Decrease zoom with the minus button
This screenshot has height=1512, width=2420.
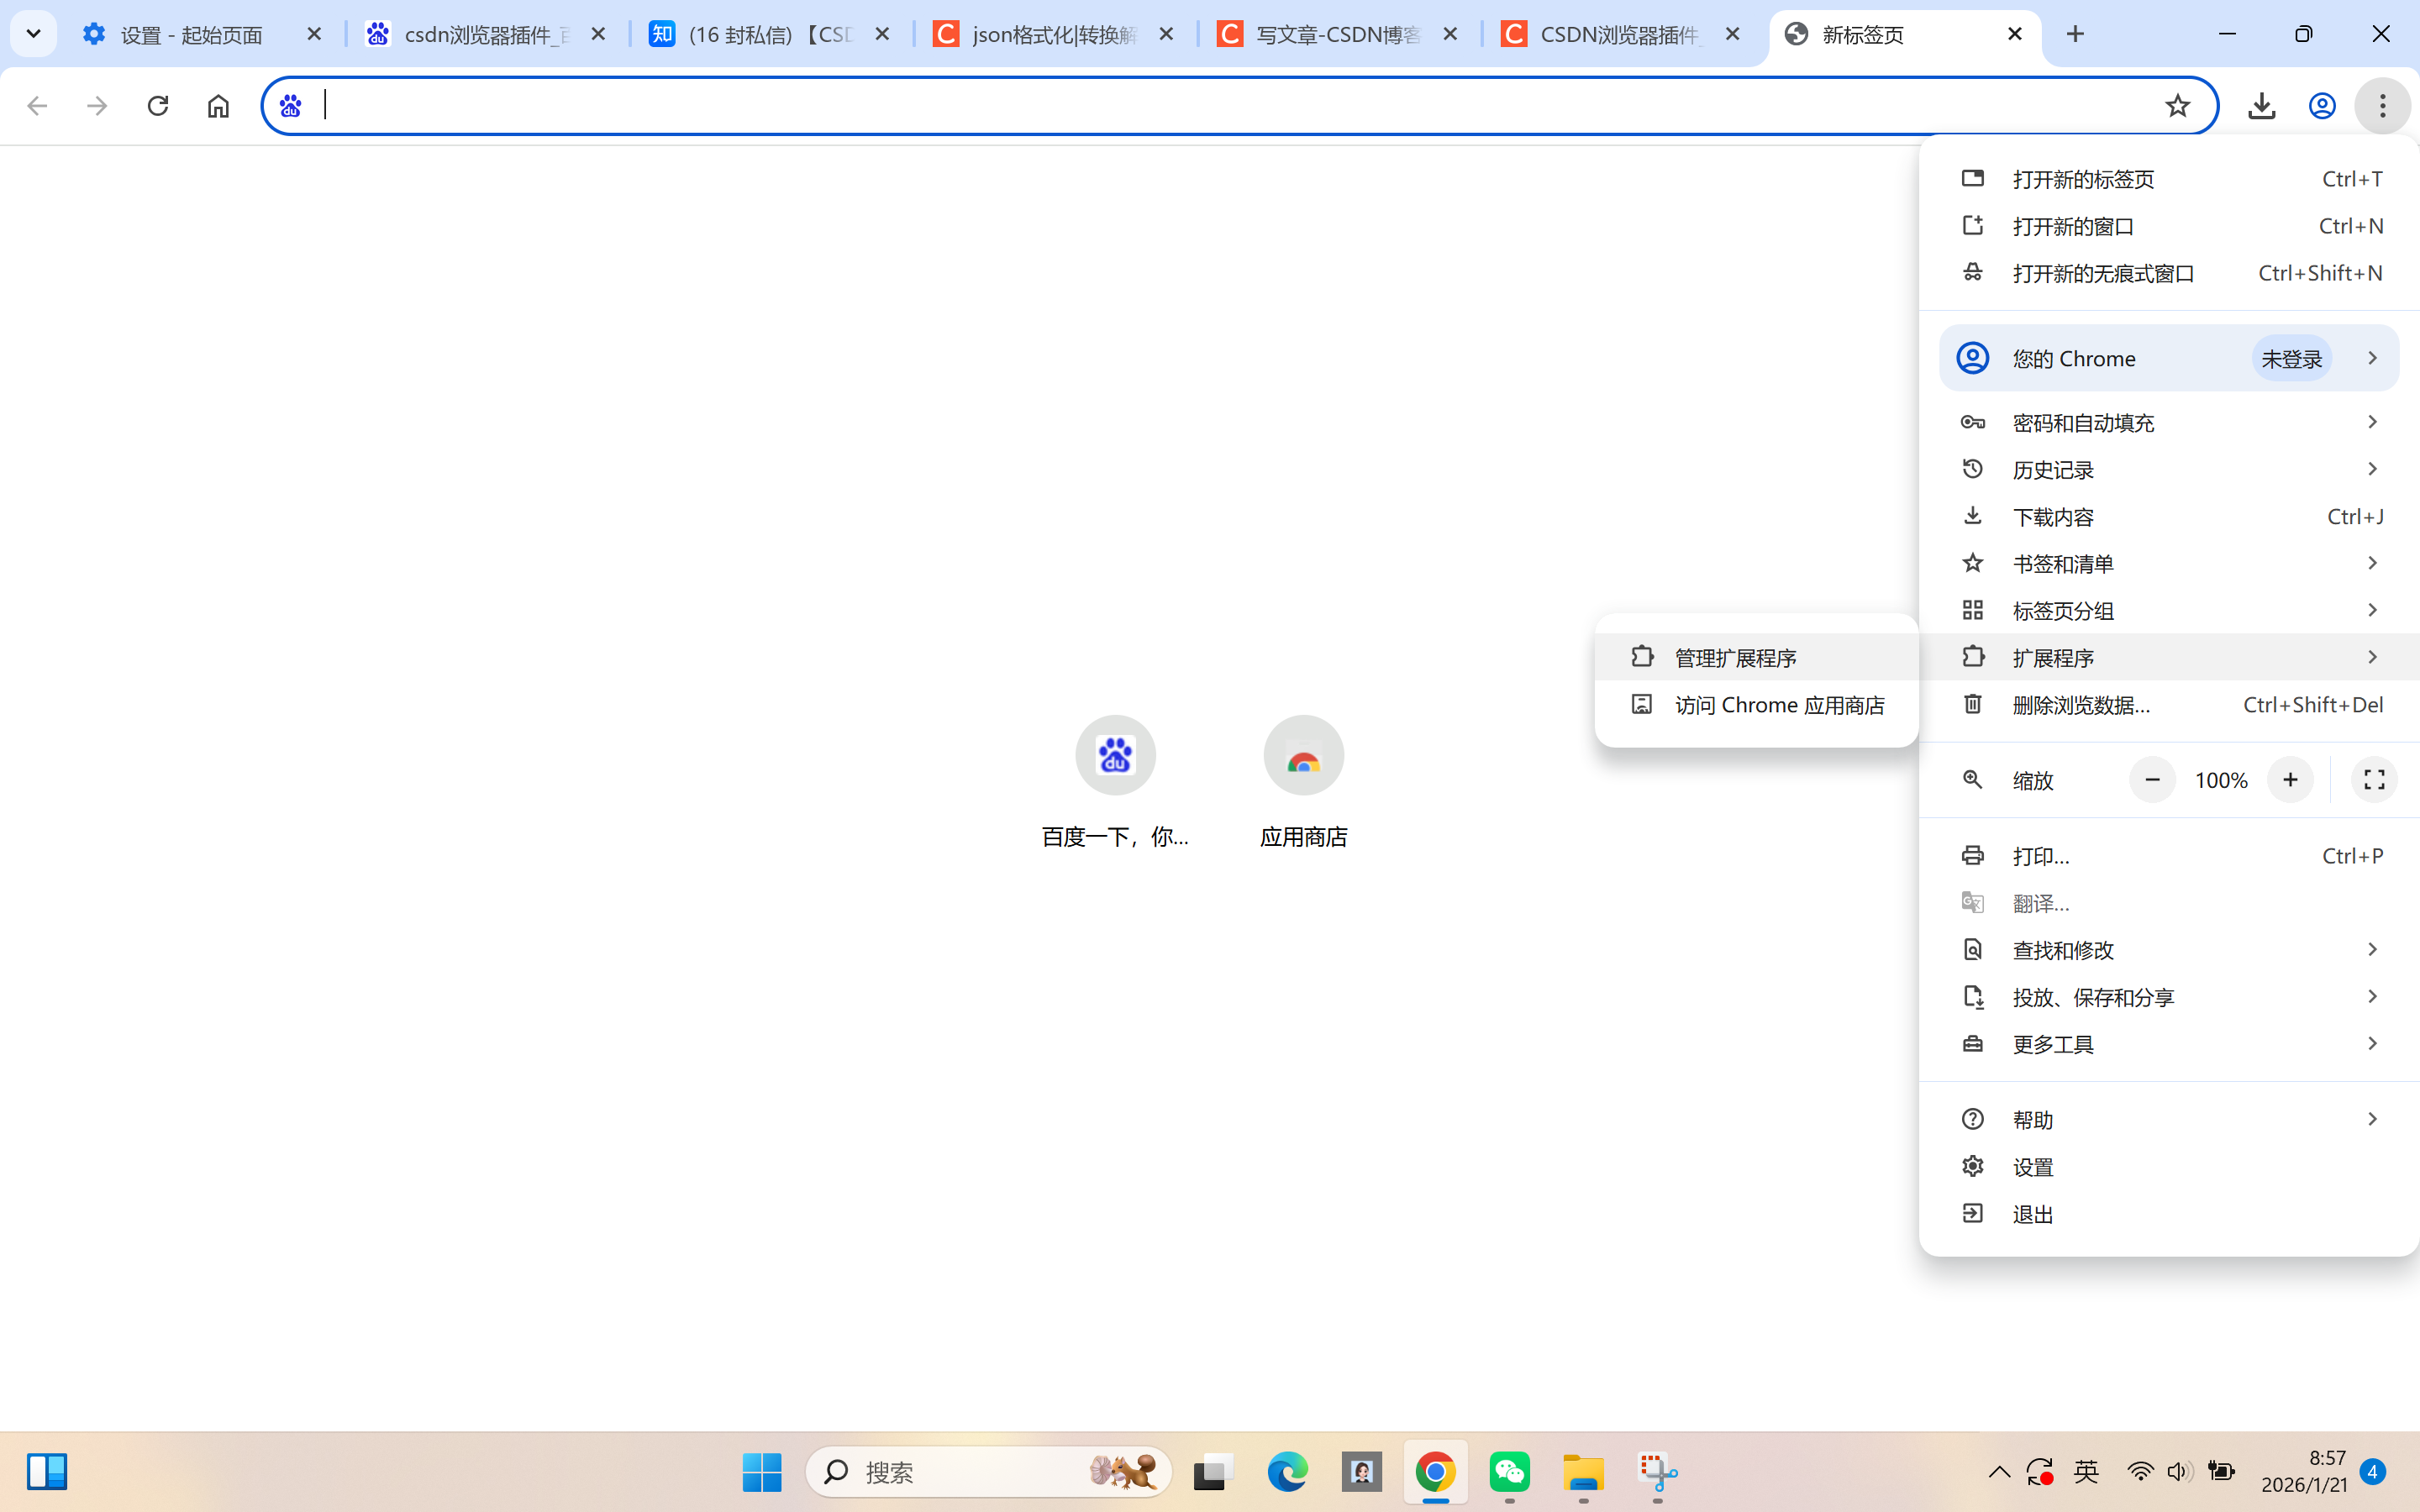2152,780
